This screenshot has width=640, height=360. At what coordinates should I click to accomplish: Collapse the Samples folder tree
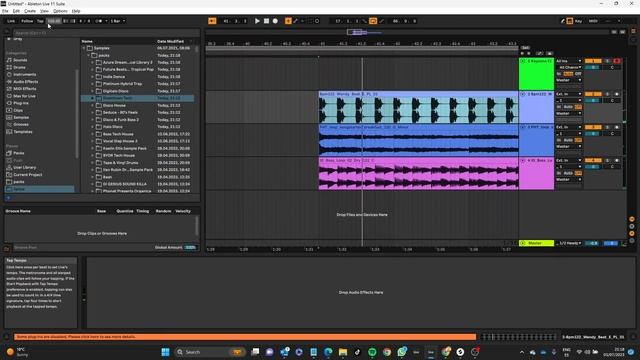pyautogui.click(x=84, y=48)
